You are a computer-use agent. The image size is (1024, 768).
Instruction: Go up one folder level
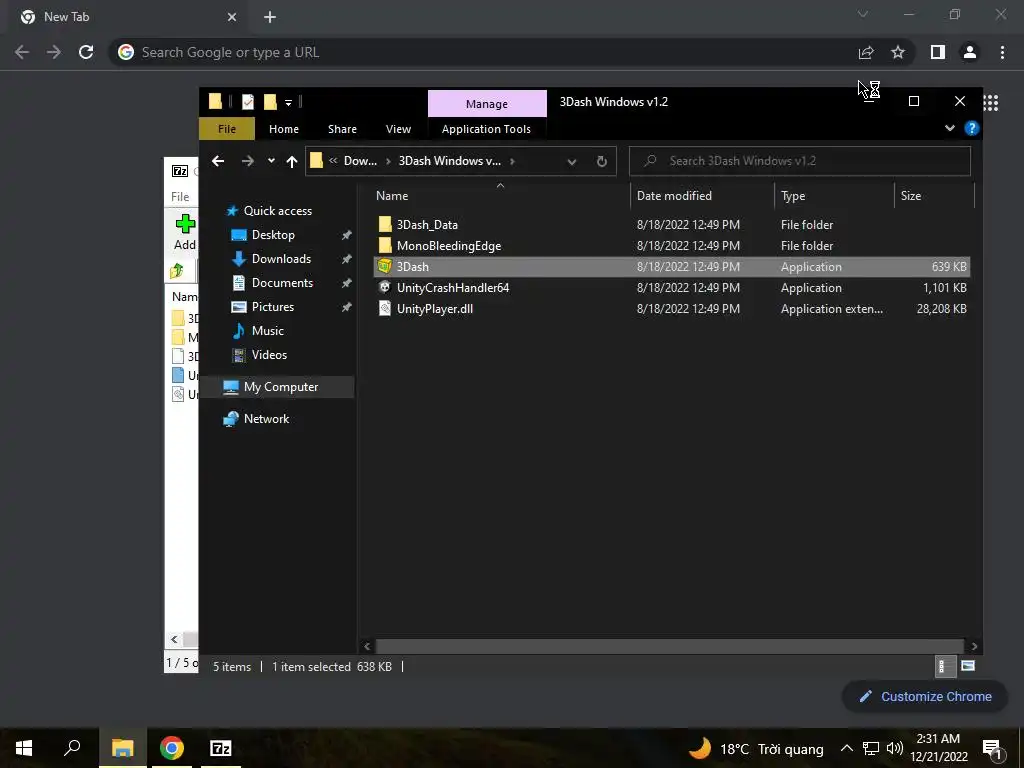tap(291, 161)
